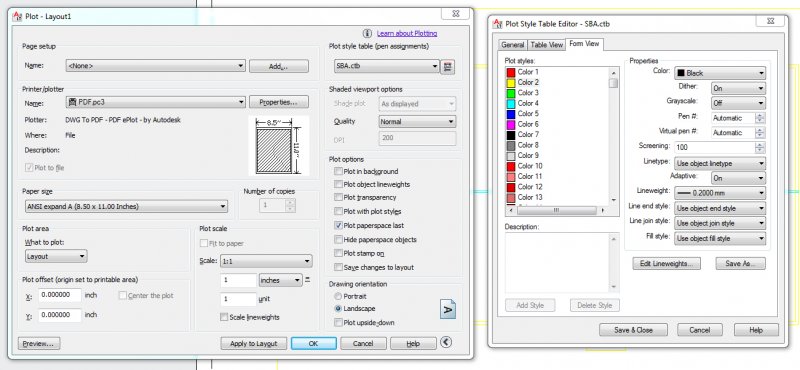Open the Scale 1:1 dropdown

click(266, 261)
